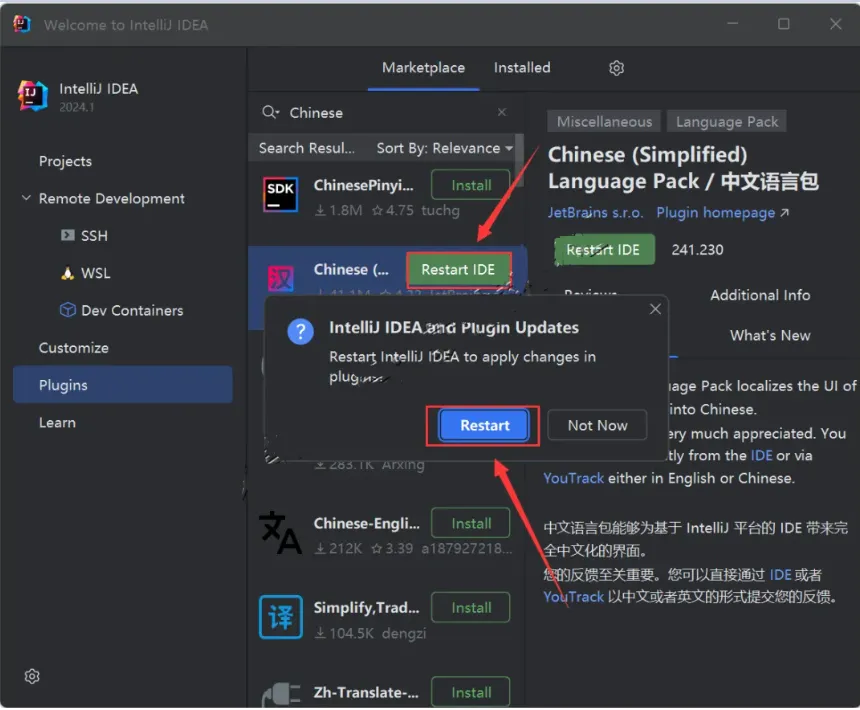Open the Sort By Relevance dropdown
Screen dimensions: 860x710
tap(444, 148)
